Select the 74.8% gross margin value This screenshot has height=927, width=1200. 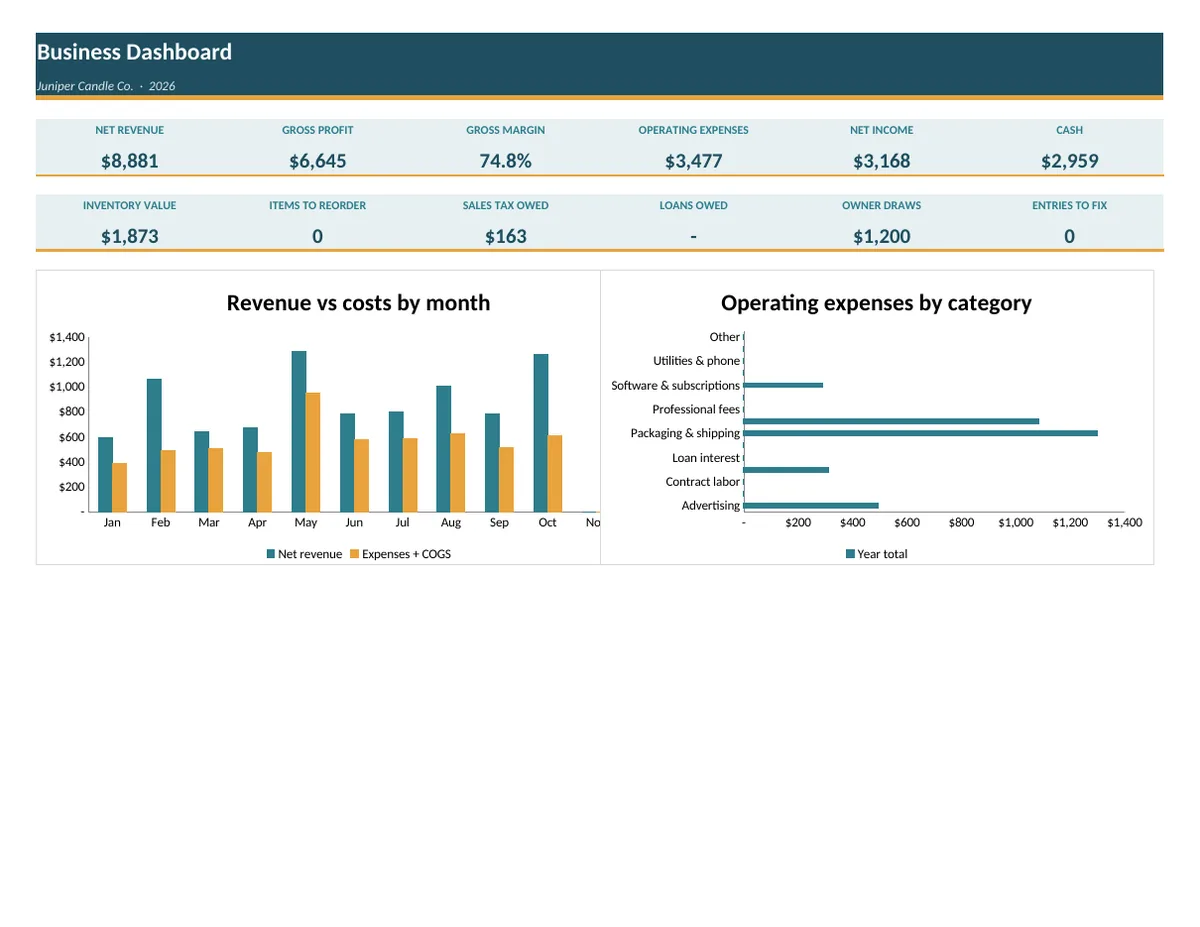[x=506, y=161]
